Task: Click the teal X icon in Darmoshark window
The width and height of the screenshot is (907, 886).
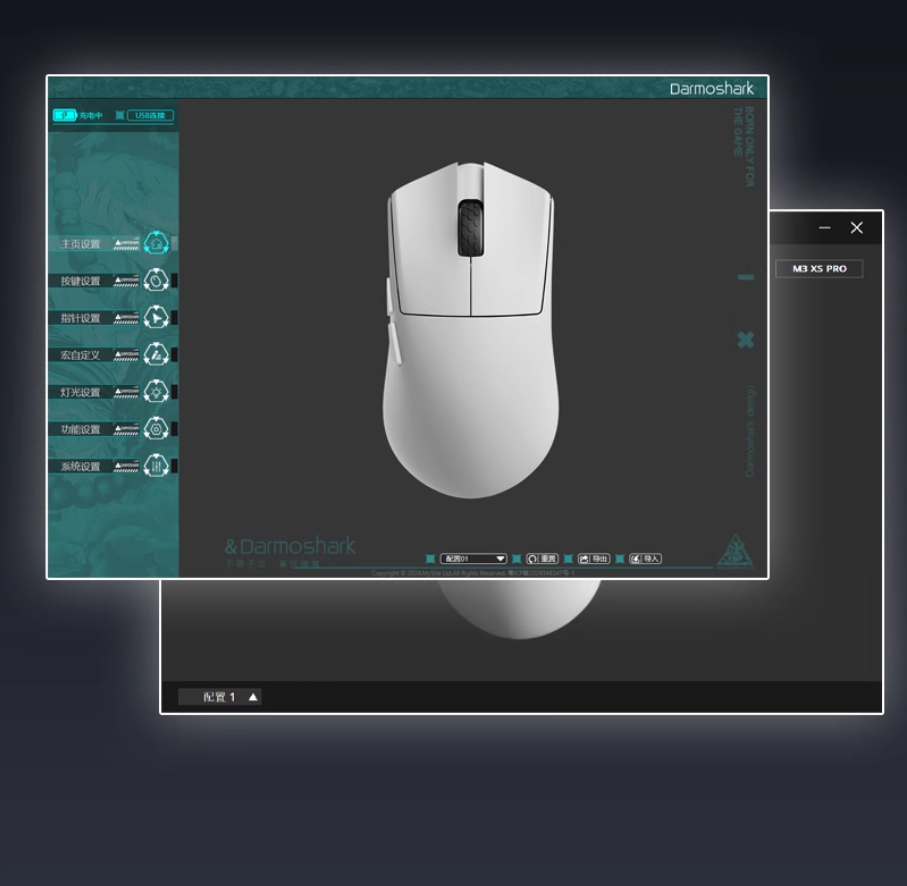Action: tap(746, 340)
